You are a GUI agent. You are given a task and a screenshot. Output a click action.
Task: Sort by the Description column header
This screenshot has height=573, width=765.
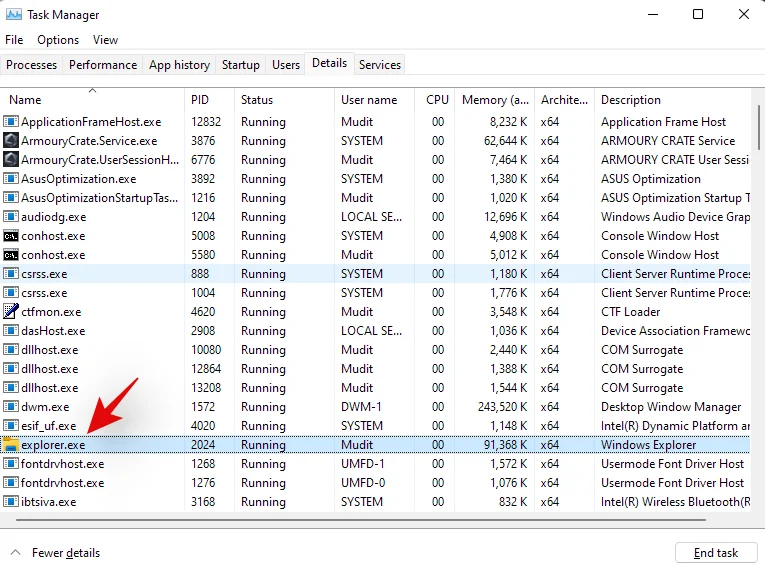pyautogui.click(x=673, y=100)
